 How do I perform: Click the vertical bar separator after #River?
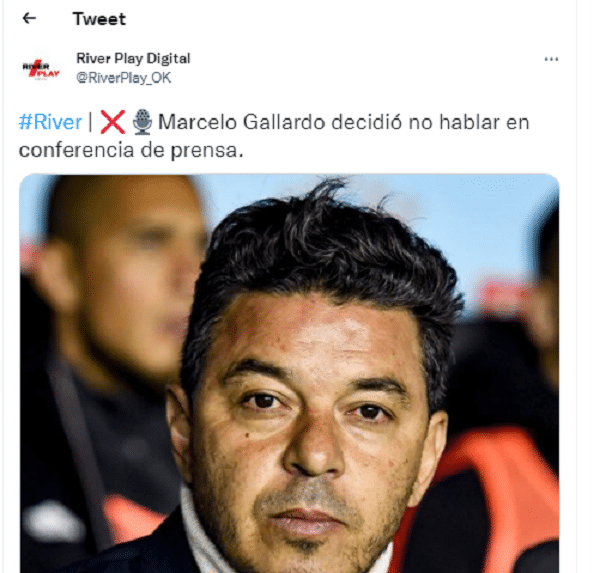tap(91, 122)
